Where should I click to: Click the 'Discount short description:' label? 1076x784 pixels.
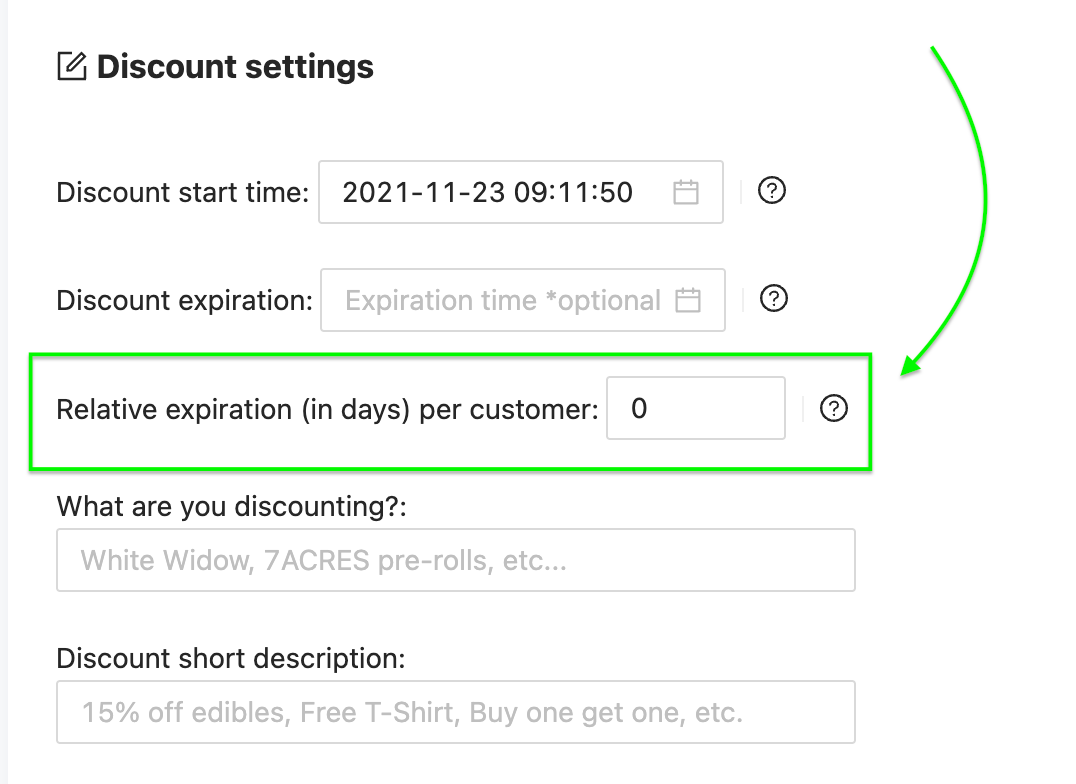(x=231, y=658)
